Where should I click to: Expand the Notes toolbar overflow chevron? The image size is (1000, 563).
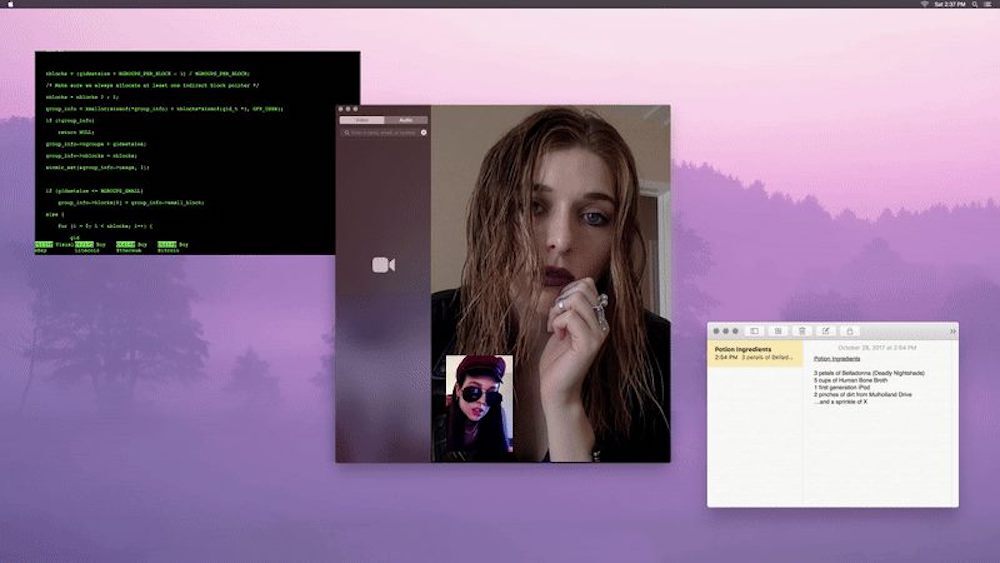tap(952, 331)
